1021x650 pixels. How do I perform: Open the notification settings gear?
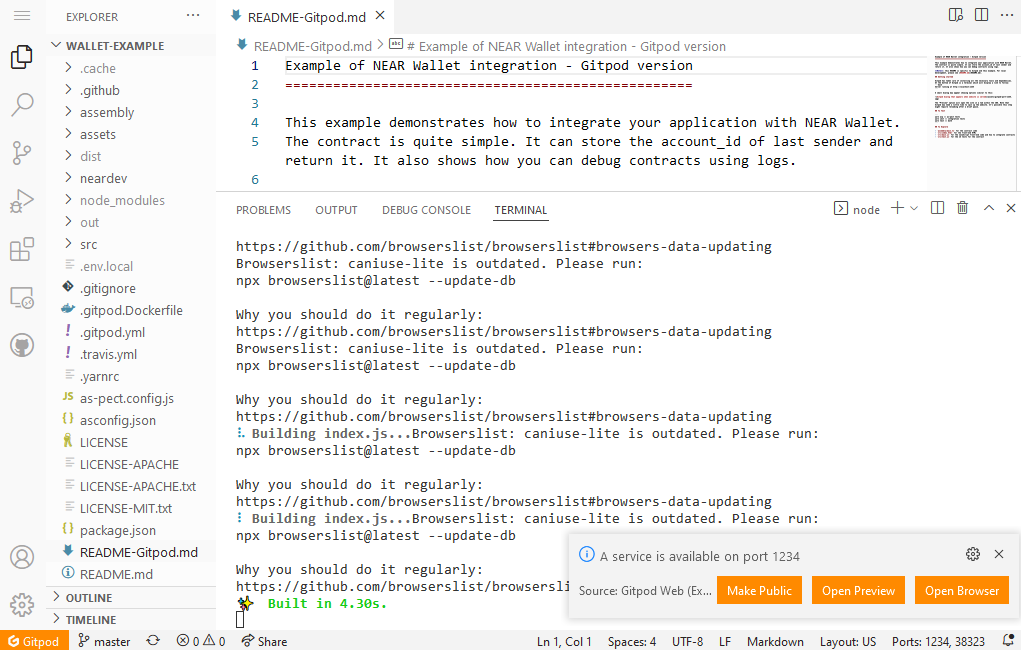tap(972, 554)
